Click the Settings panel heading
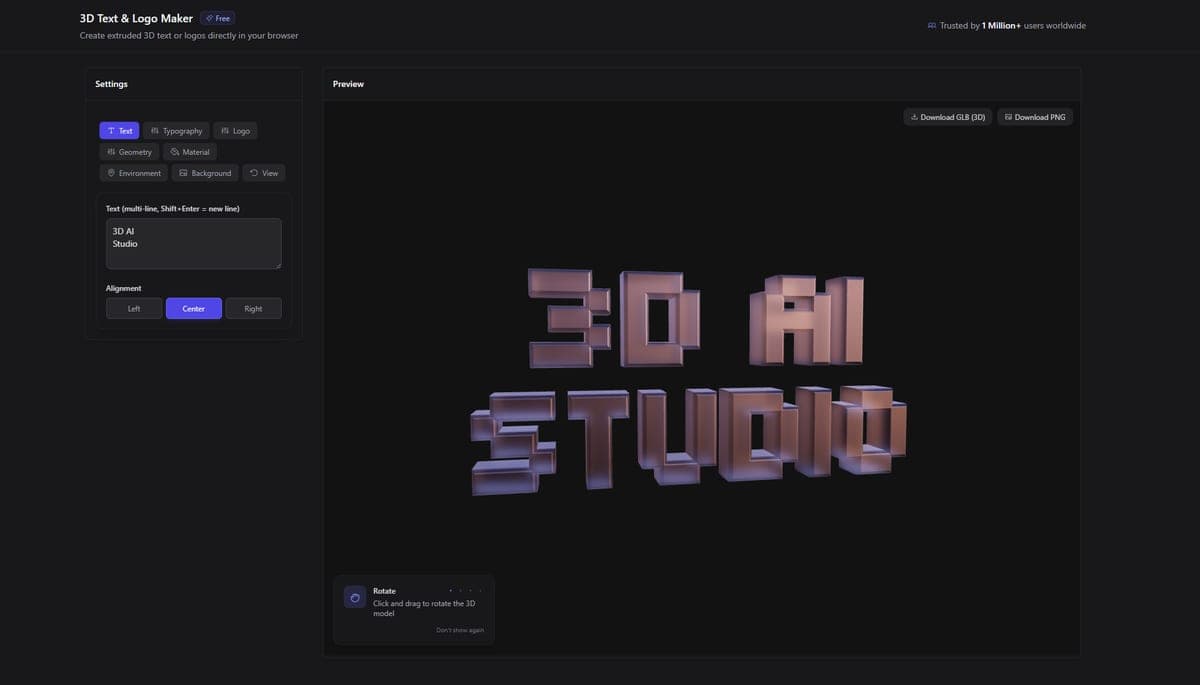The width and height of the screenshot is (1200, 685). pyautogui.click(x=111, y=84)
